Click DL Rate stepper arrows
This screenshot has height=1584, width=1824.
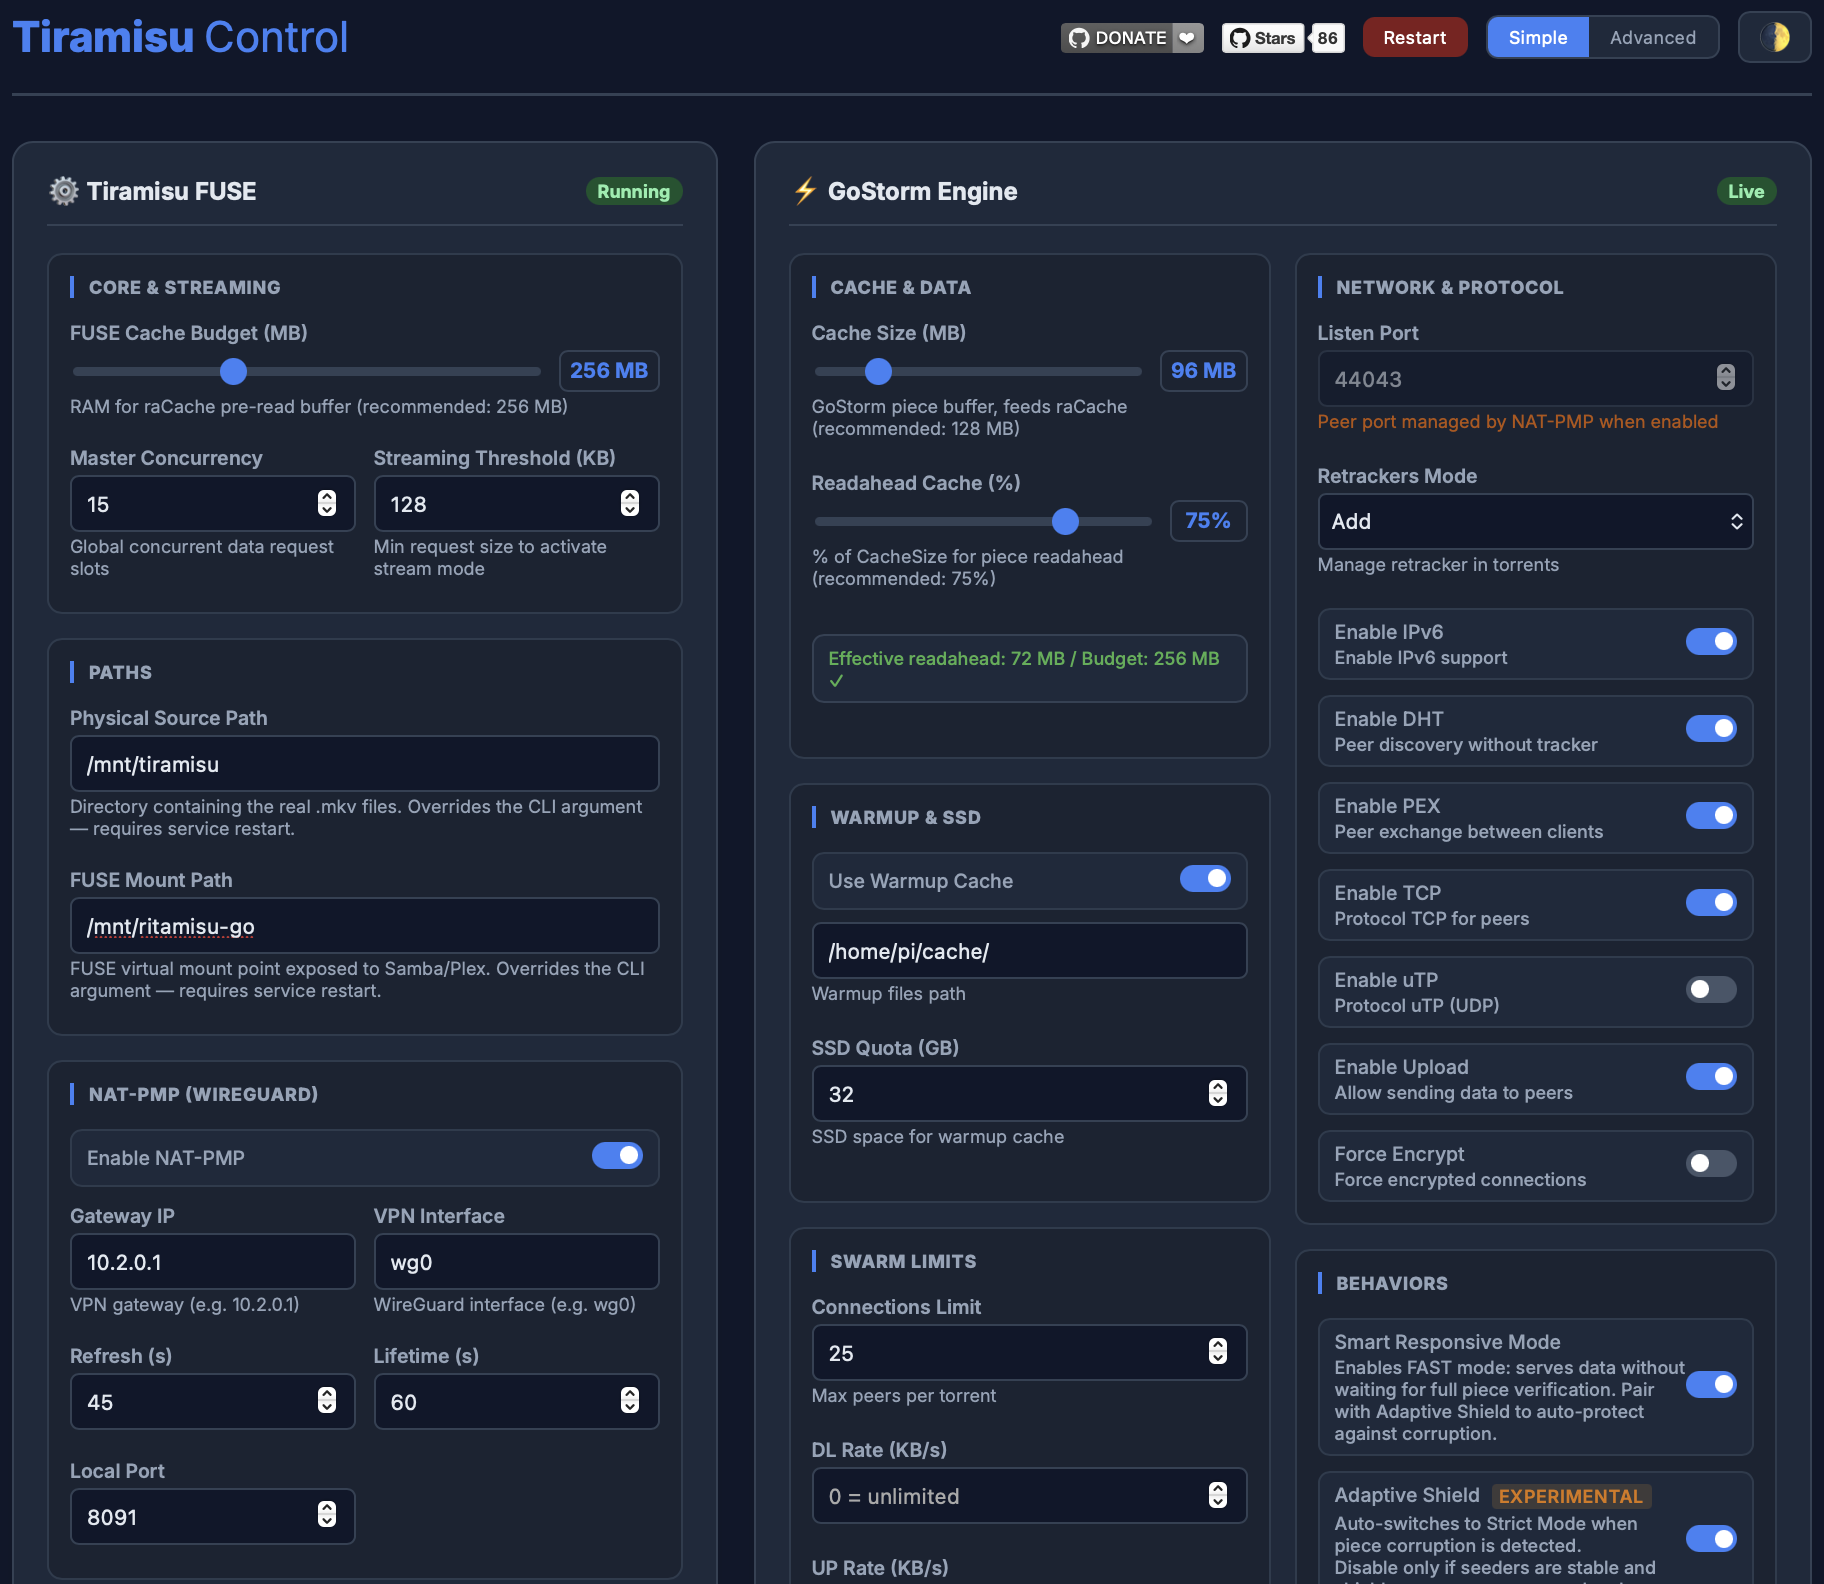pos(1218,1495)
